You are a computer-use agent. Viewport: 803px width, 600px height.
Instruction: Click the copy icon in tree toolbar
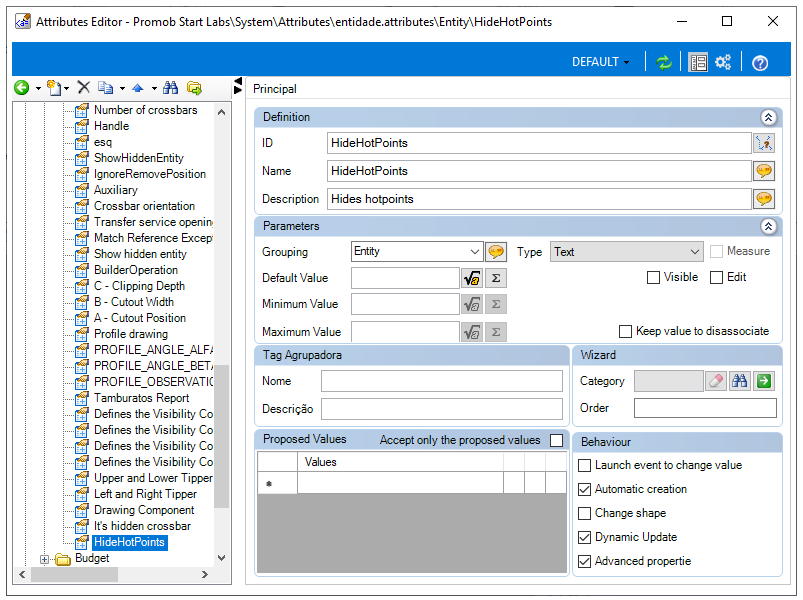pos(105,88)
